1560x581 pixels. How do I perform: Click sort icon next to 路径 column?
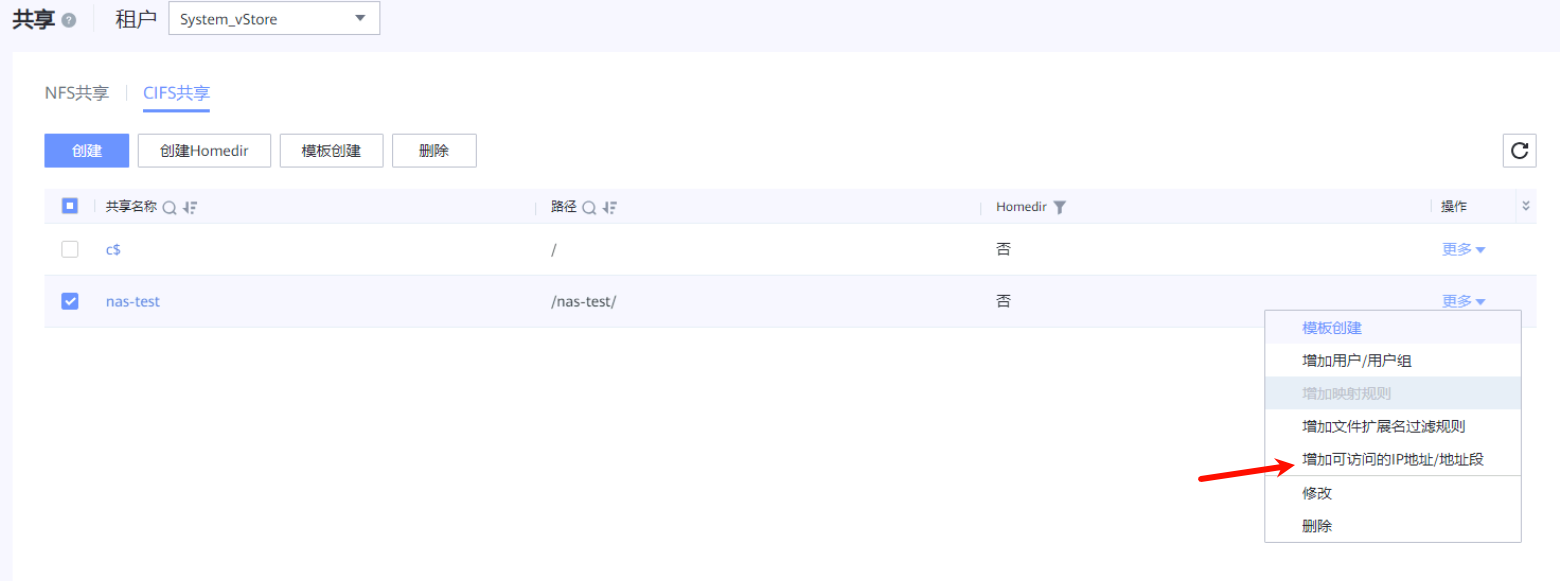[x=610, y=207]
